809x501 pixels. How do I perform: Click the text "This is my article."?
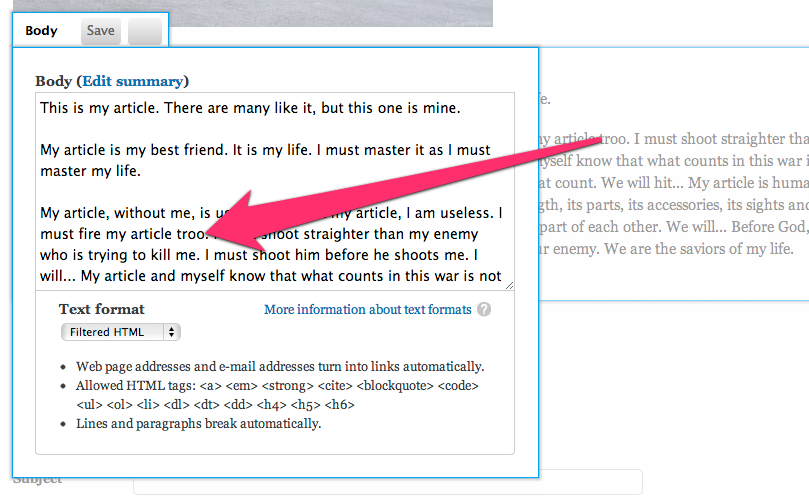(x=100, y=108)
